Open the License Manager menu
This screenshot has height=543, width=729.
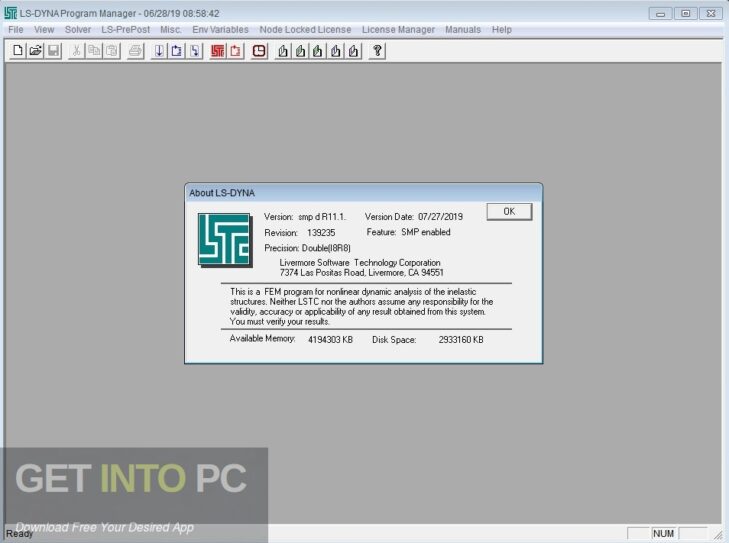[398, 30]
